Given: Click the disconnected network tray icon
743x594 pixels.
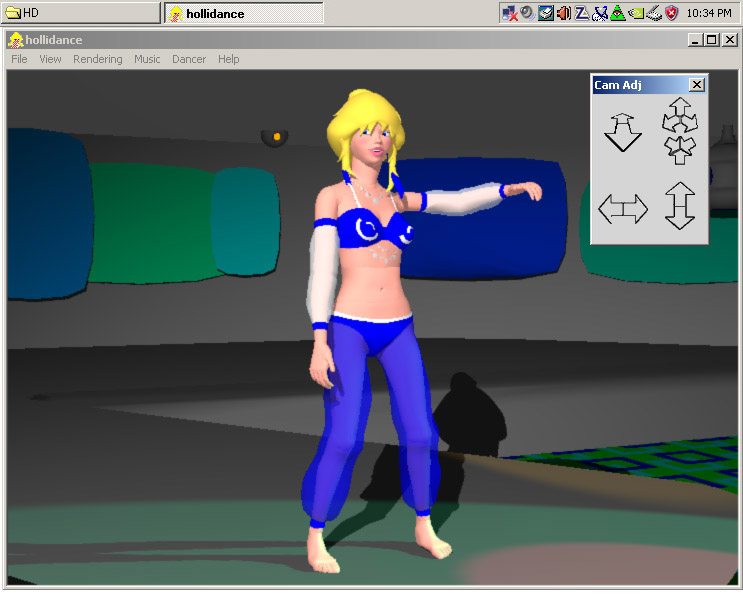Looking at the screenshot, I should click(510, 13).
